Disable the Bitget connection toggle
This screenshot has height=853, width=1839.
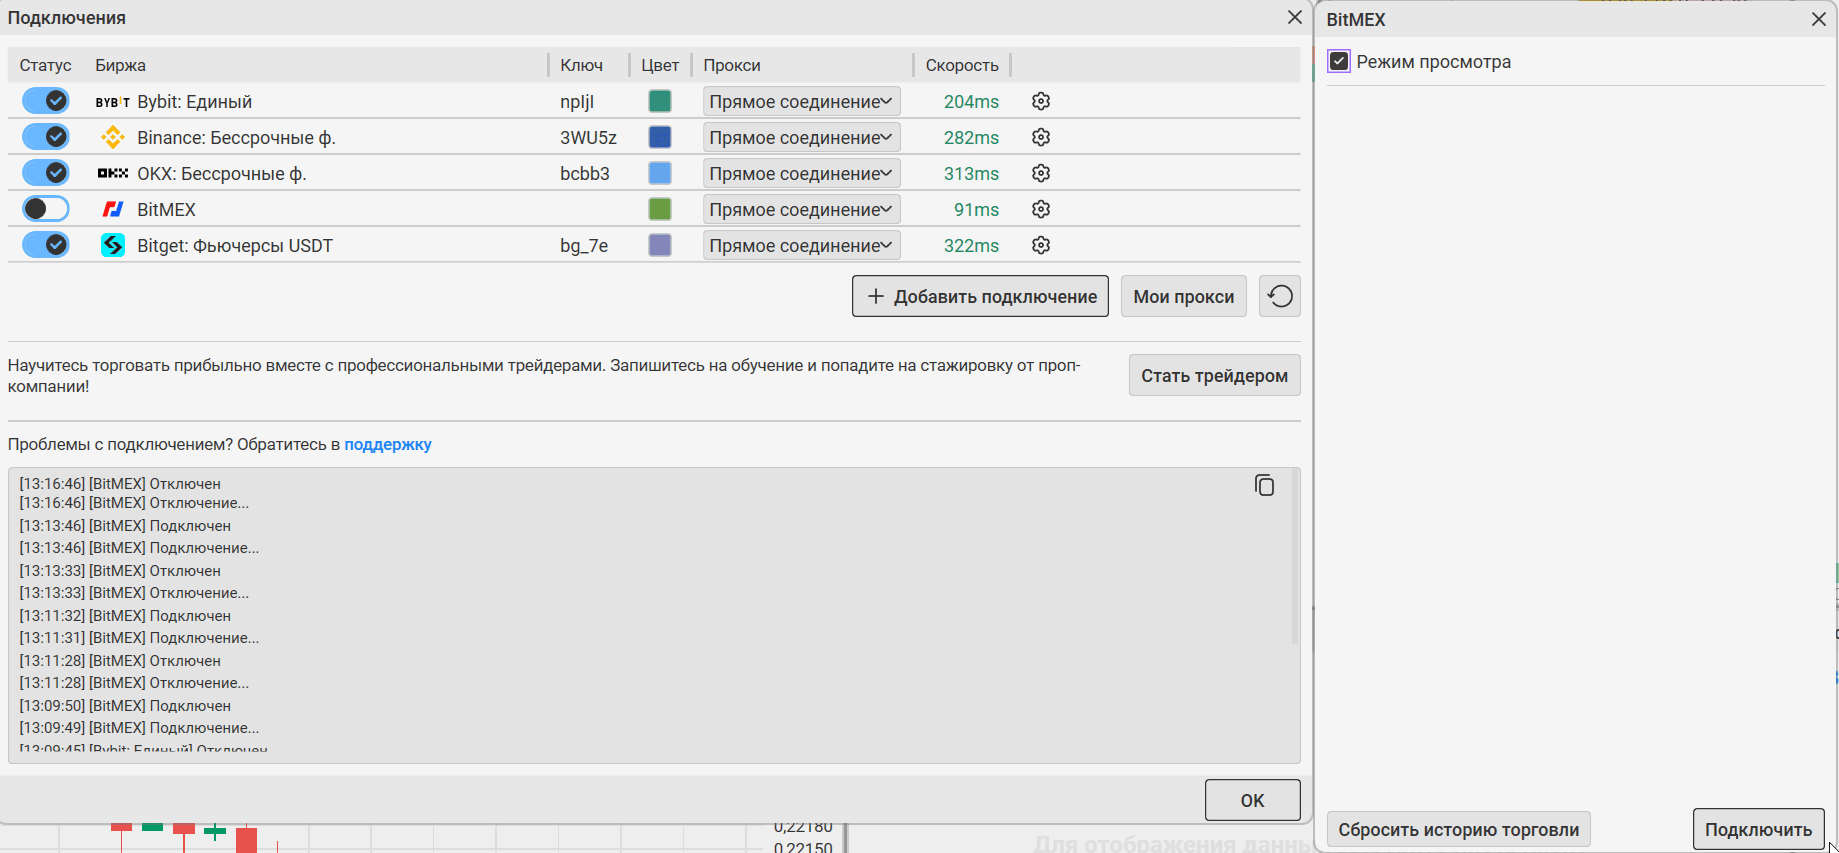click(46, 245)
